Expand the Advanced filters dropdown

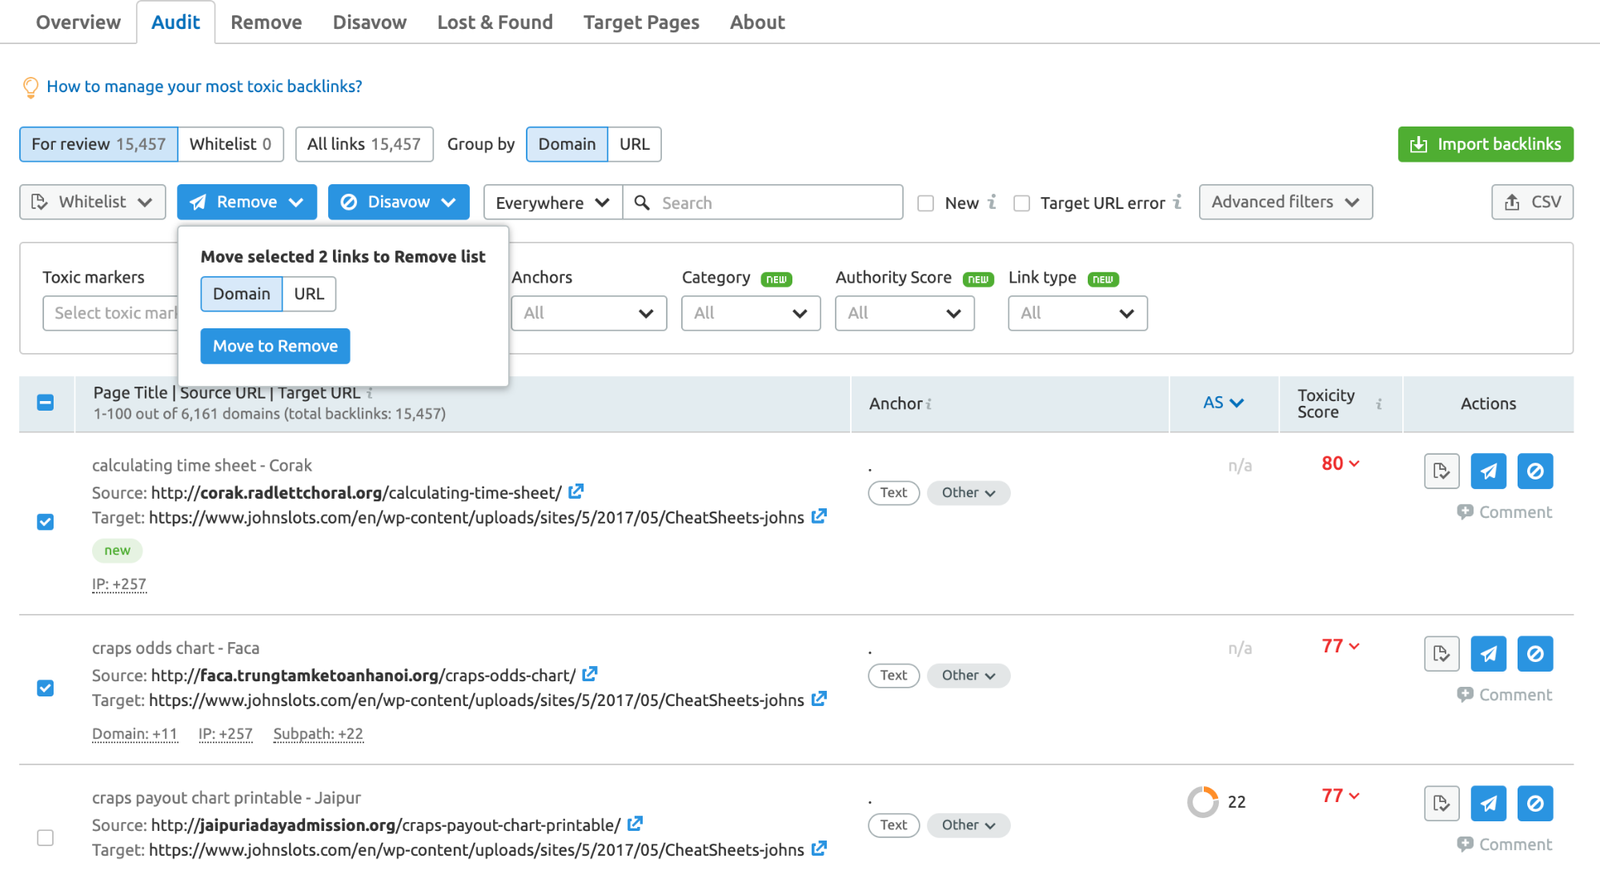coord(1285,202)
